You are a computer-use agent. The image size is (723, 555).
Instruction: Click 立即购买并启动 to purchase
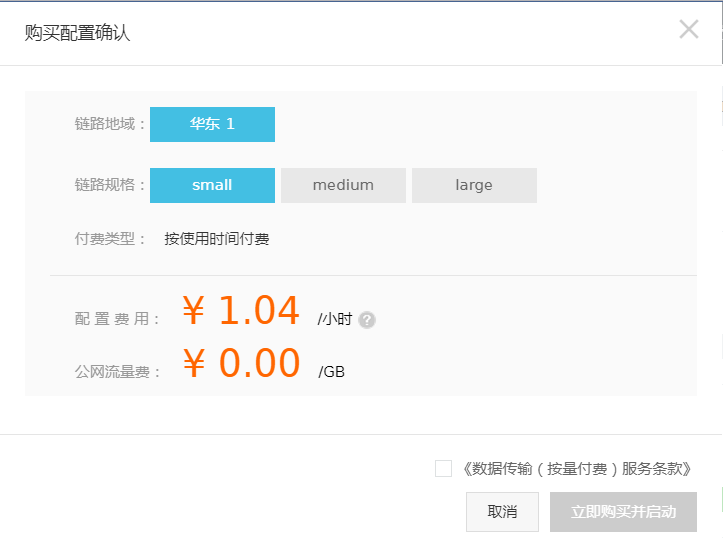[623, 511]
